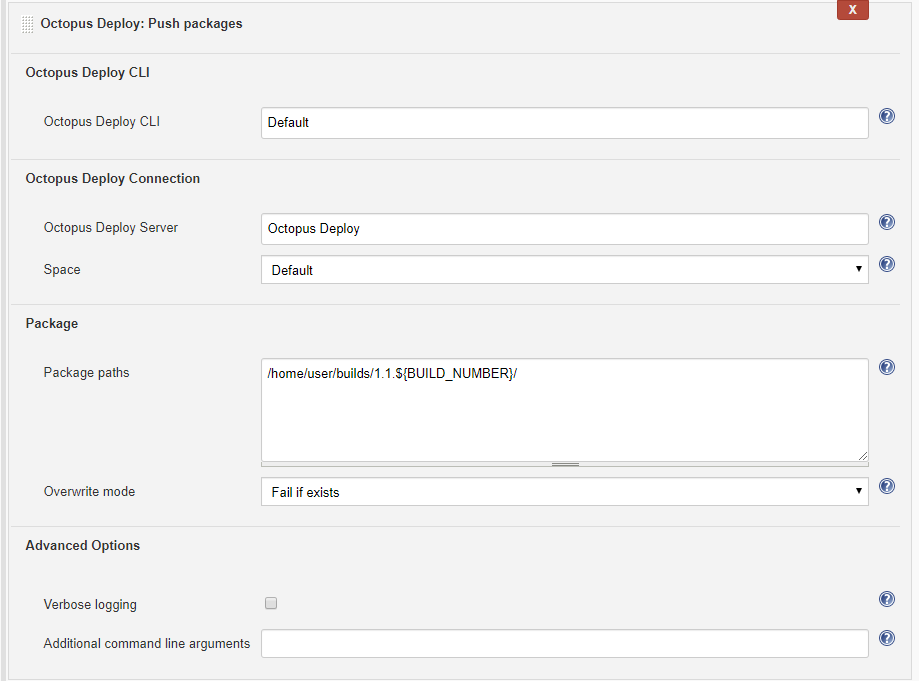Show help for Package paths
The image size is (919, 681).
(x=886, y=367)
